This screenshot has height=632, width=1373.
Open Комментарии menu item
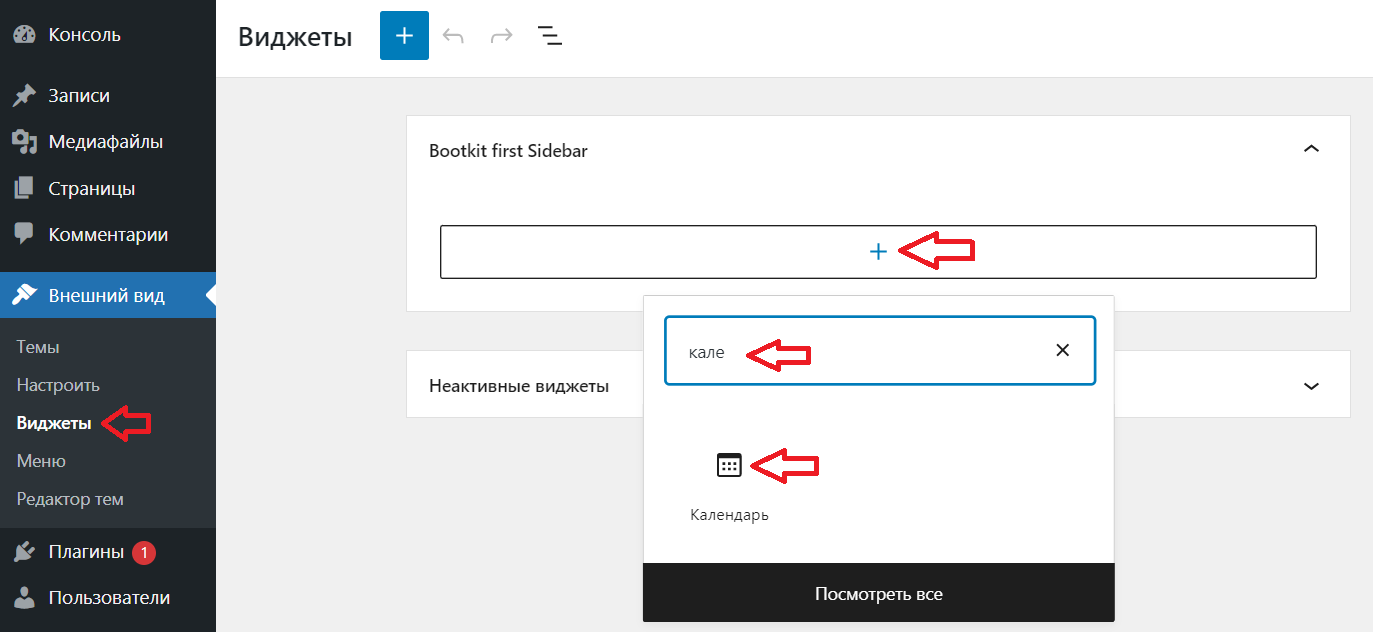click(108, 235)
